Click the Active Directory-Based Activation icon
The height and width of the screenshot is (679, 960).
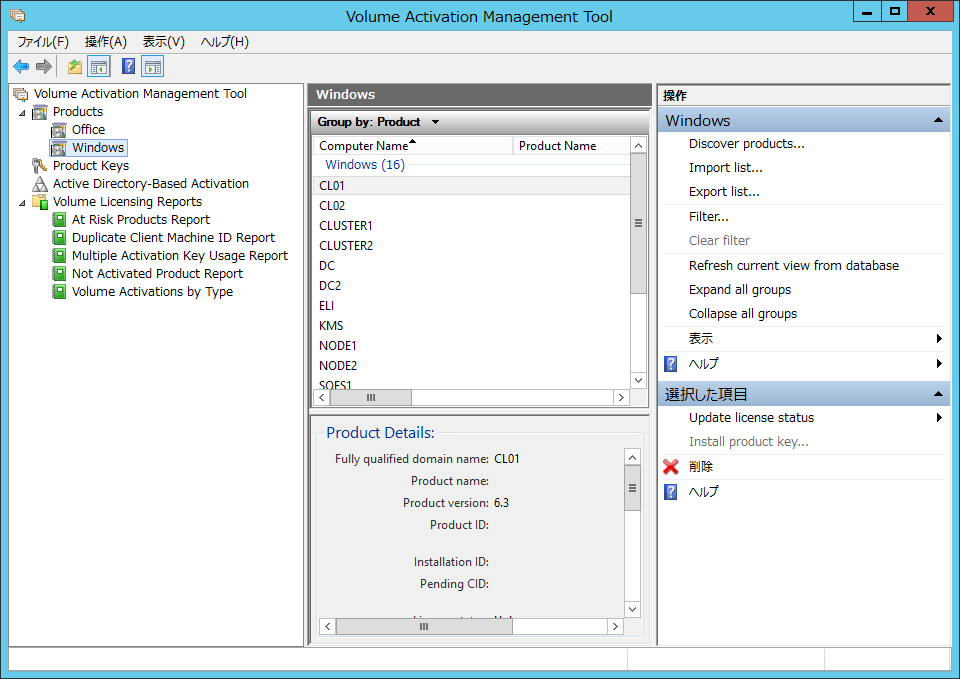point(40,184)
